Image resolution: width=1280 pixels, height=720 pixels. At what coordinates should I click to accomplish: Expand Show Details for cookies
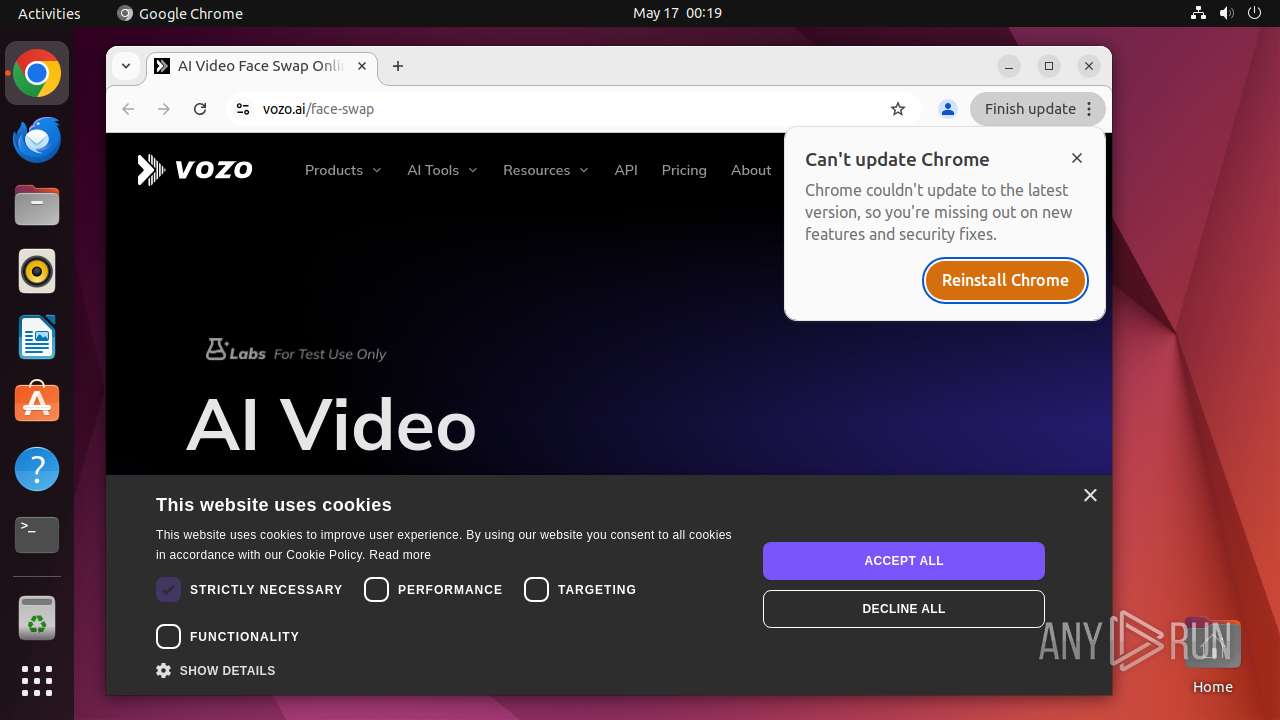pos(216,671)
